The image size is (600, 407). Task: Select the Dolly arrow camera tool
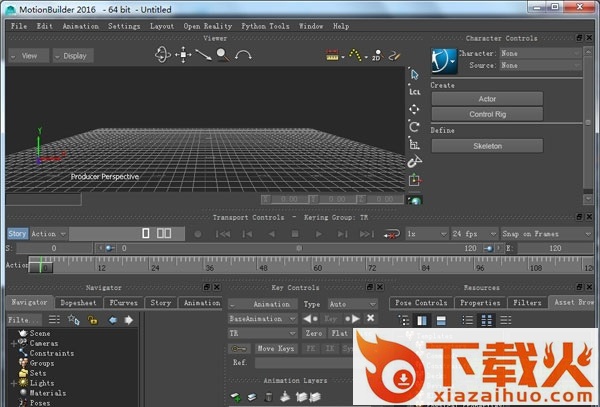(203, 55)
